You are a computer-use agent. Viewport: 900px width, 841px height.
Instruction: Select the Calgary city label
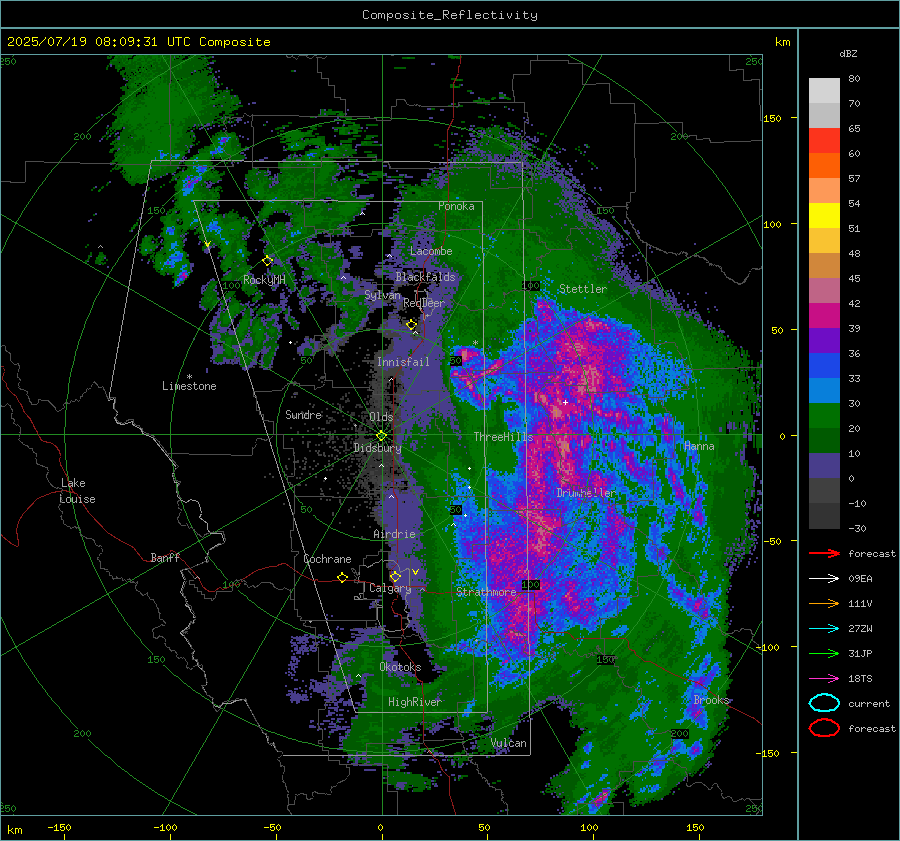tap(390, 588)
